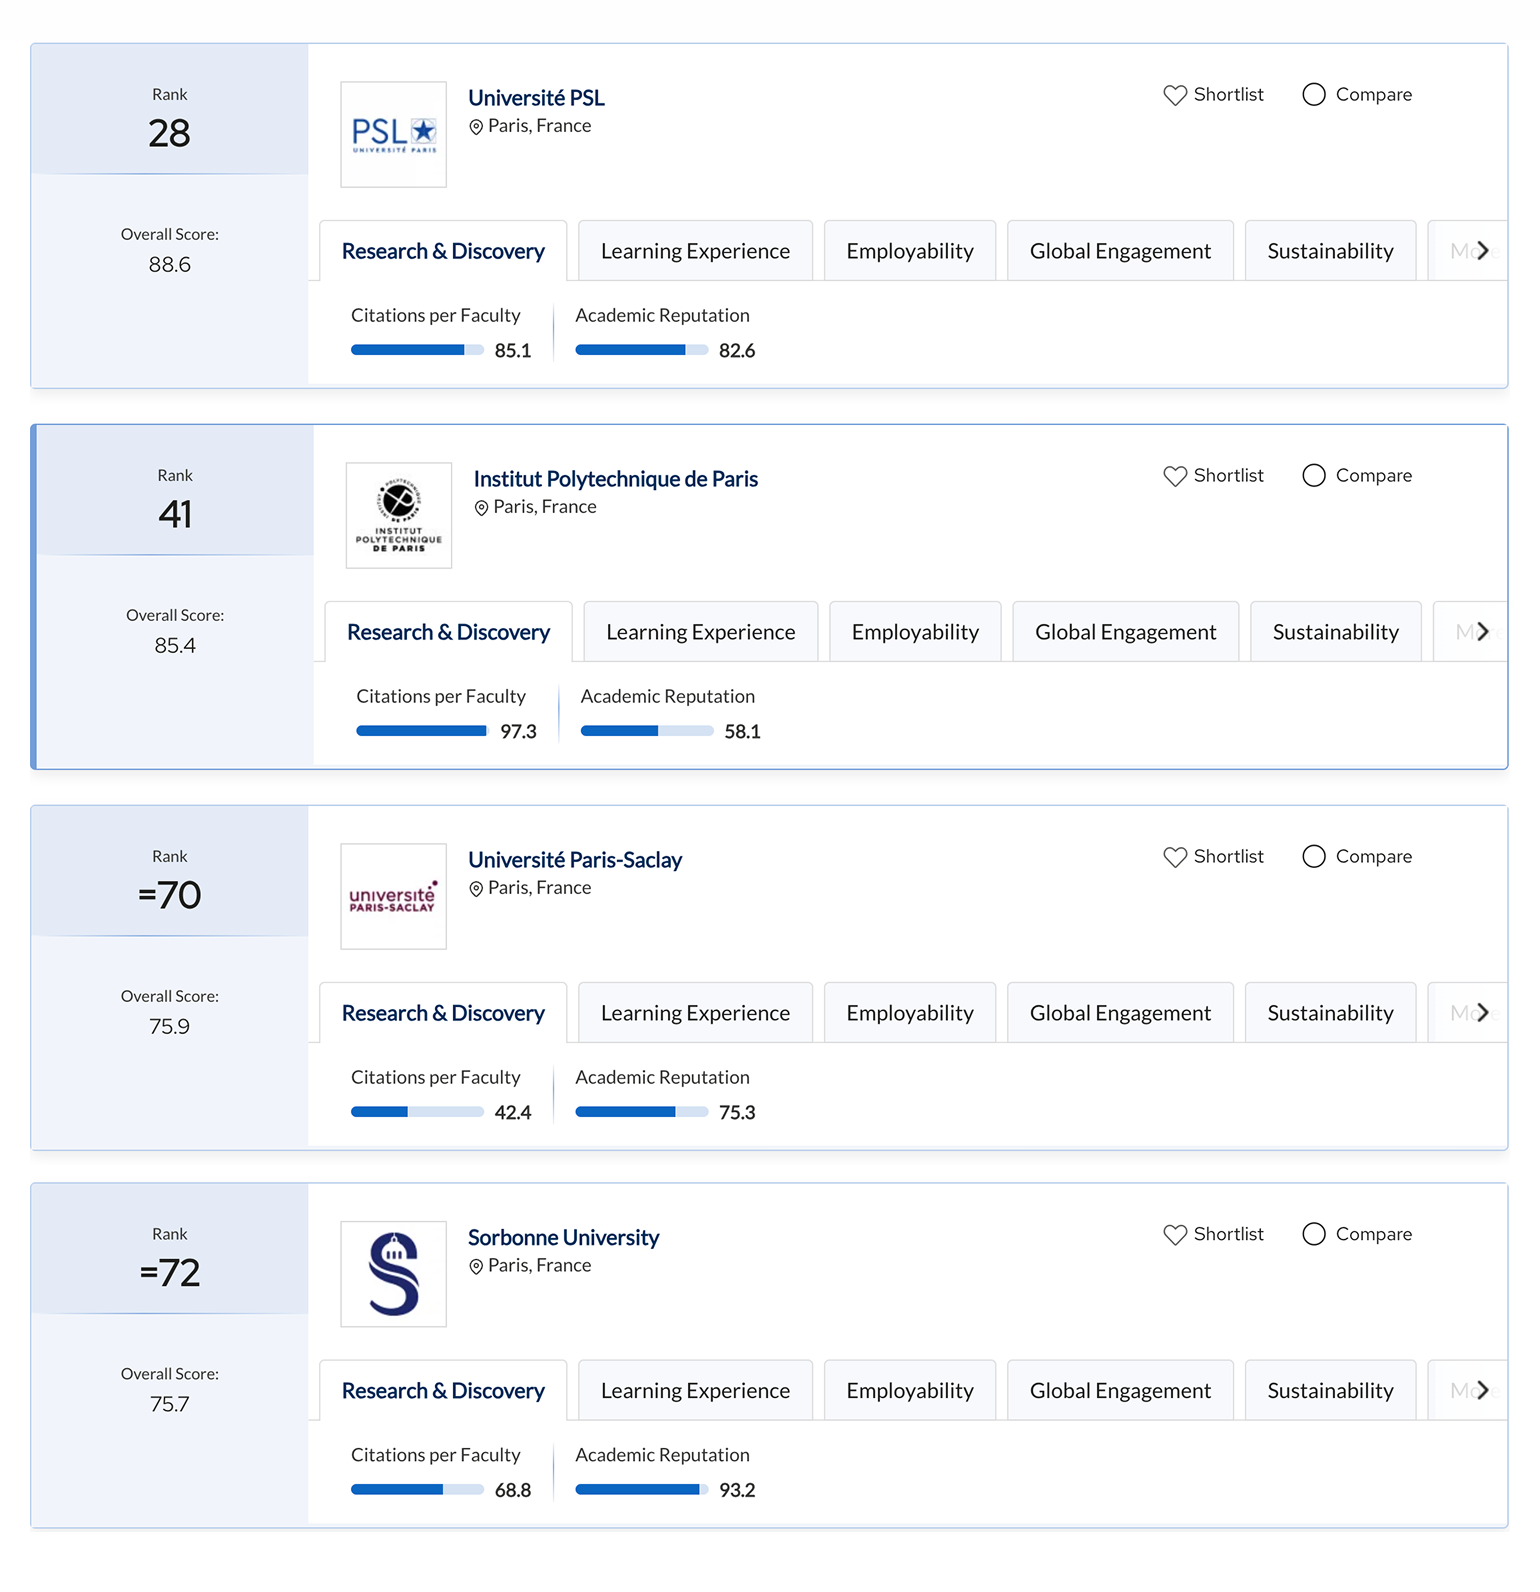The width and height of the screenshot is (1540, 1592).
Task: Open Sustainability tab on Sorbonne card
Action: point(1330,1391)
